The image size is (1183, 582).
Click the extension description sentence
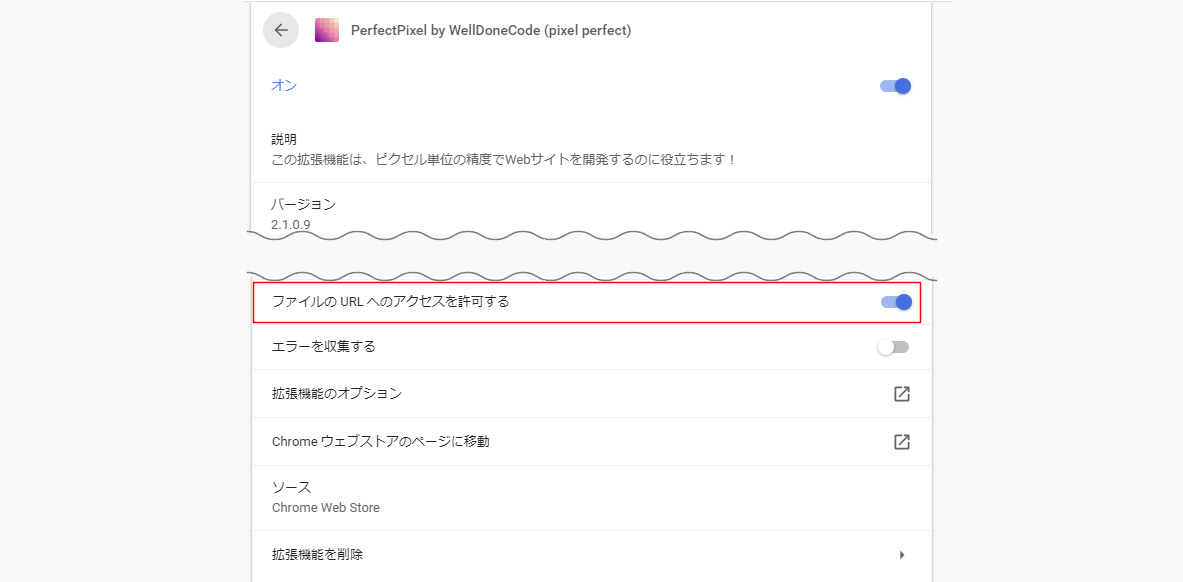502,160
